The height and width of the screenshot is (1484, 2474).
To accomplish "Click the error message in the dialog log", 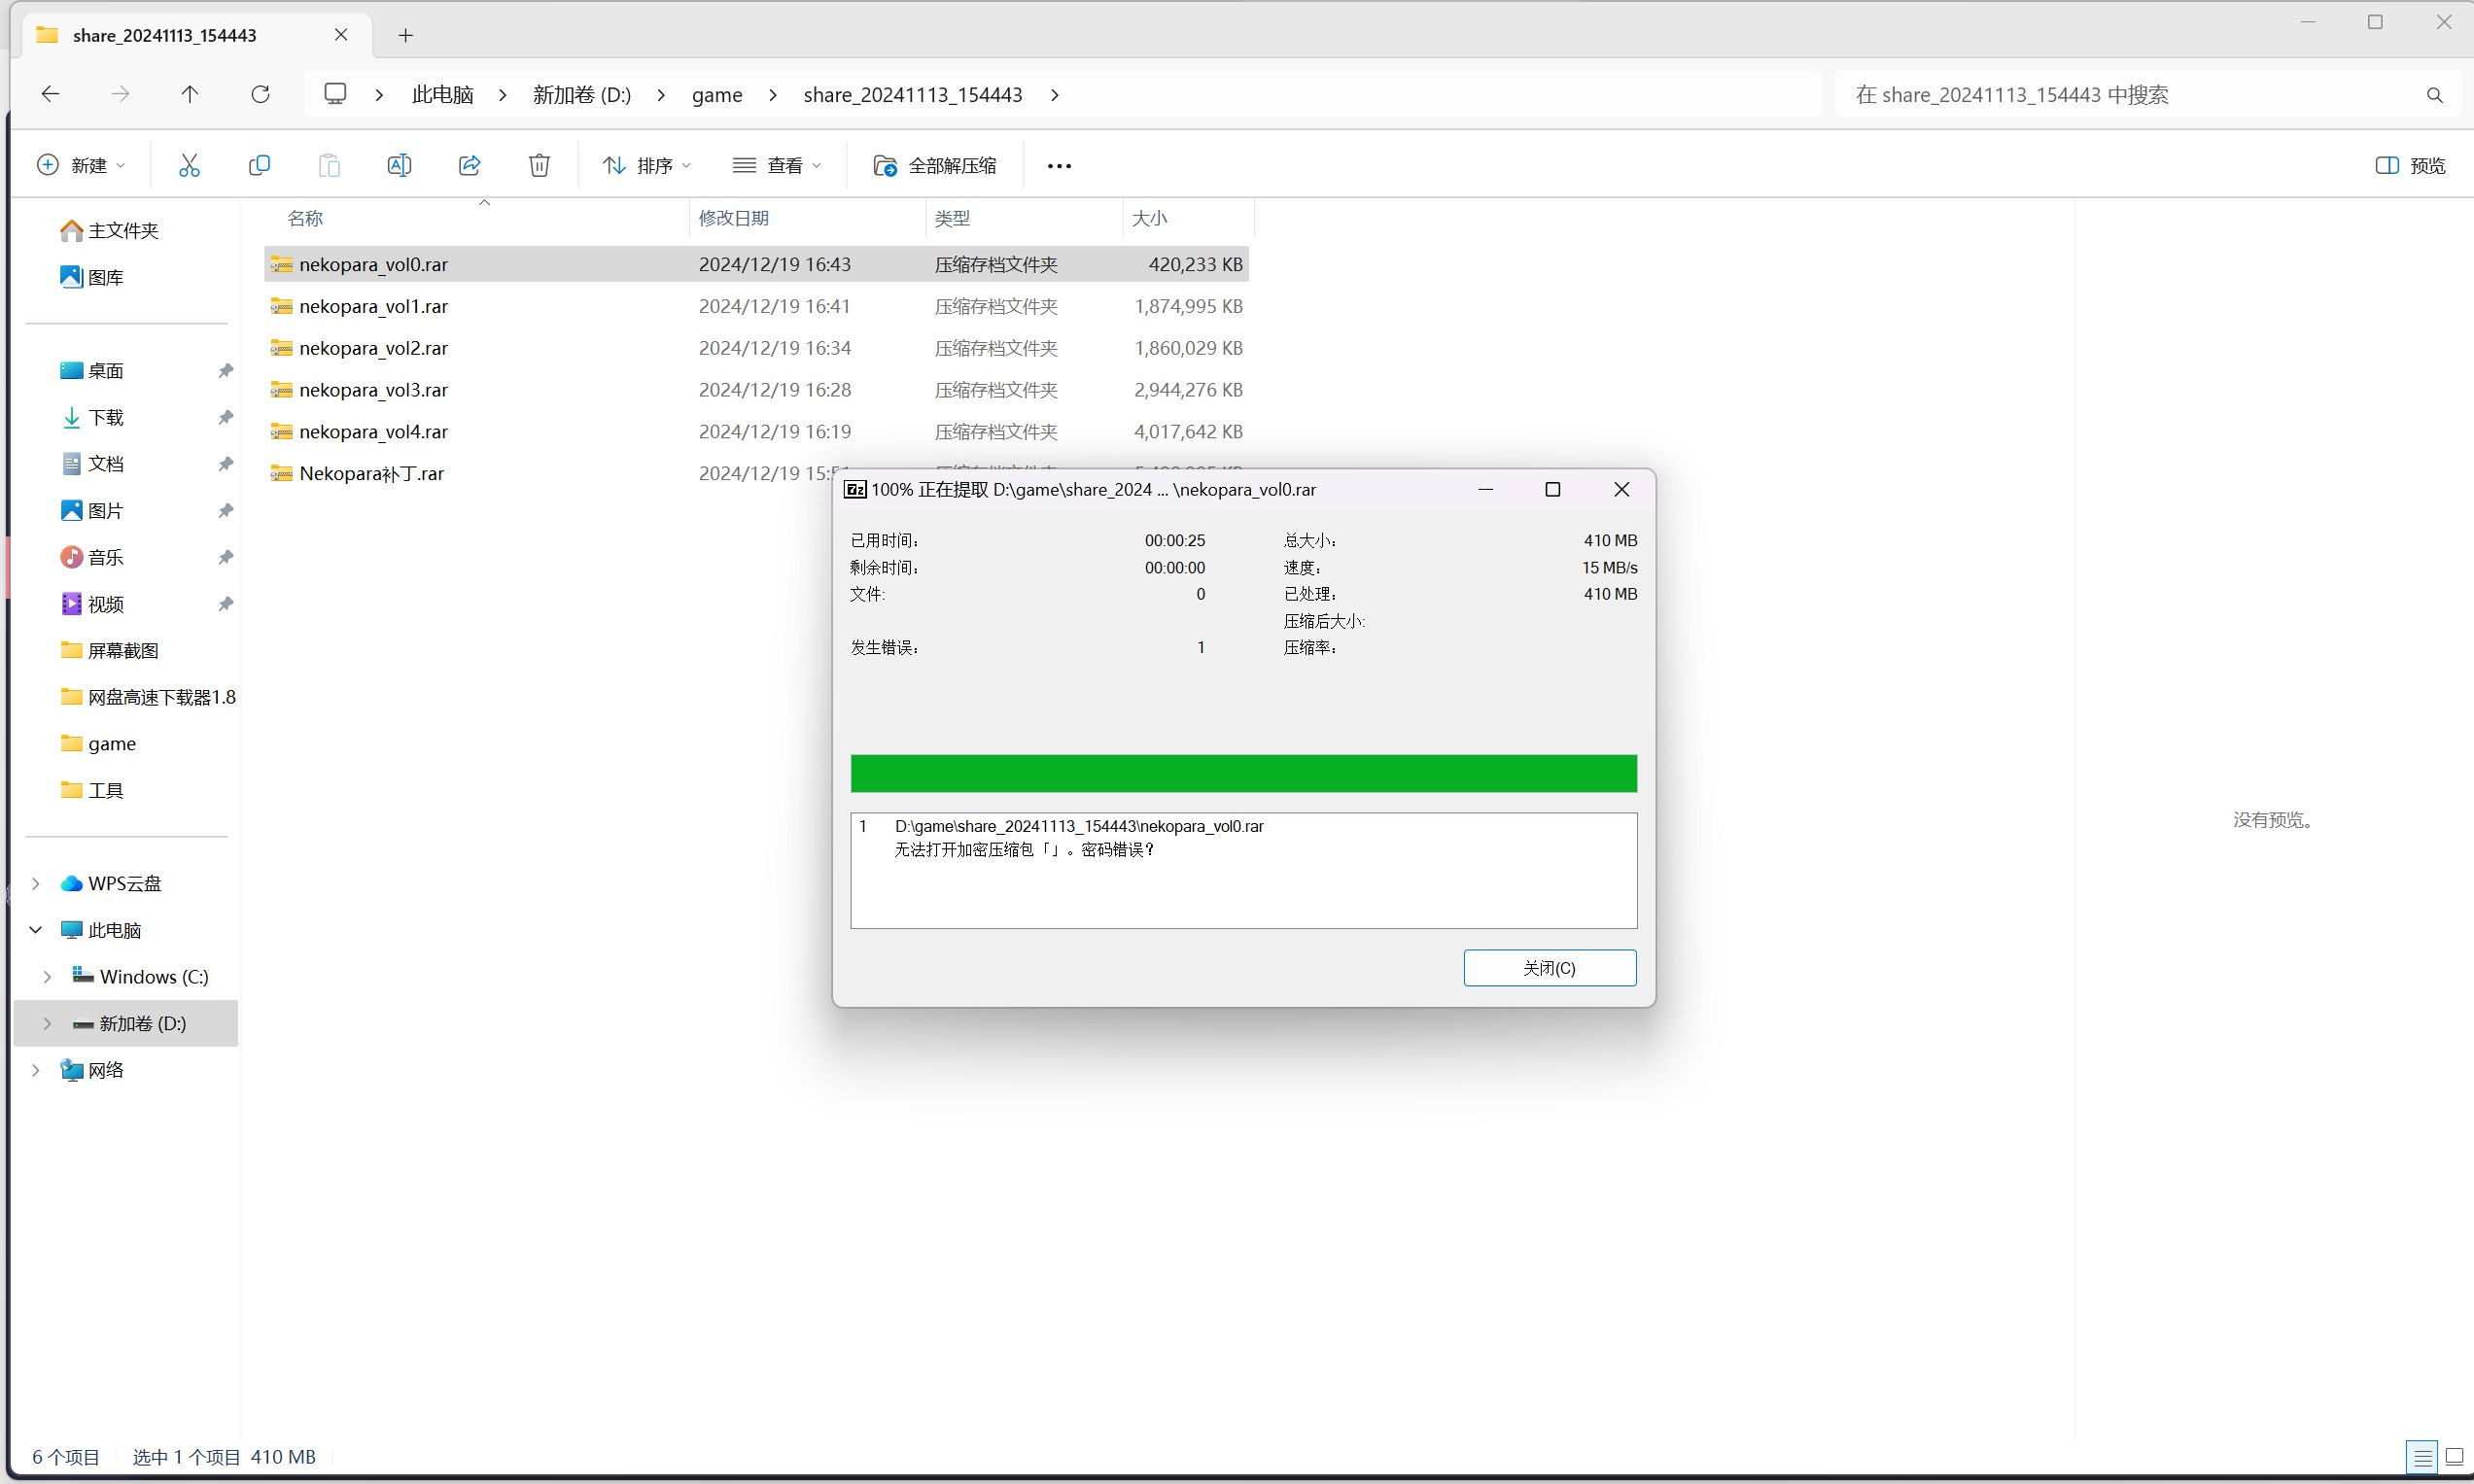I will coord(1025,850).
